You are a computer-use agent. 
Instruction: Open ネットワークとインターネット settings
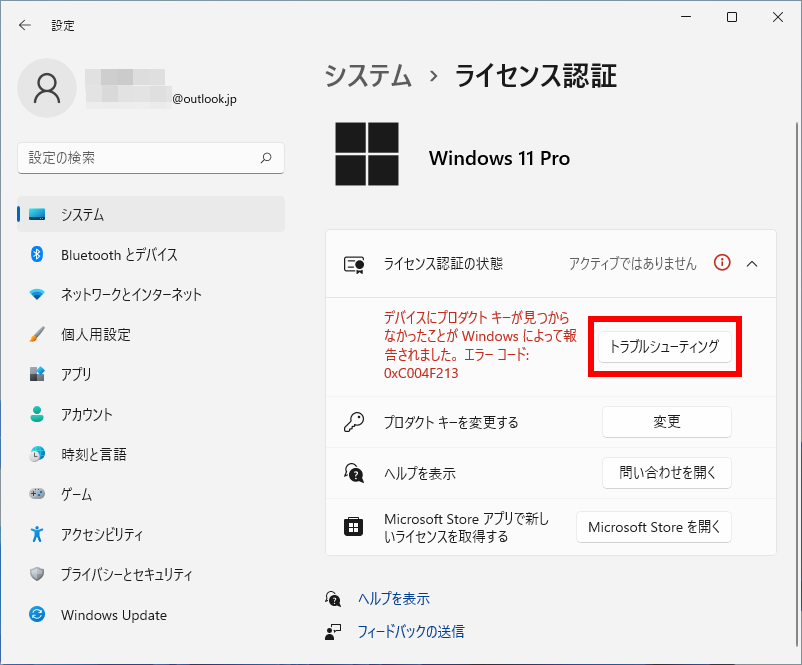click(151, 294)
